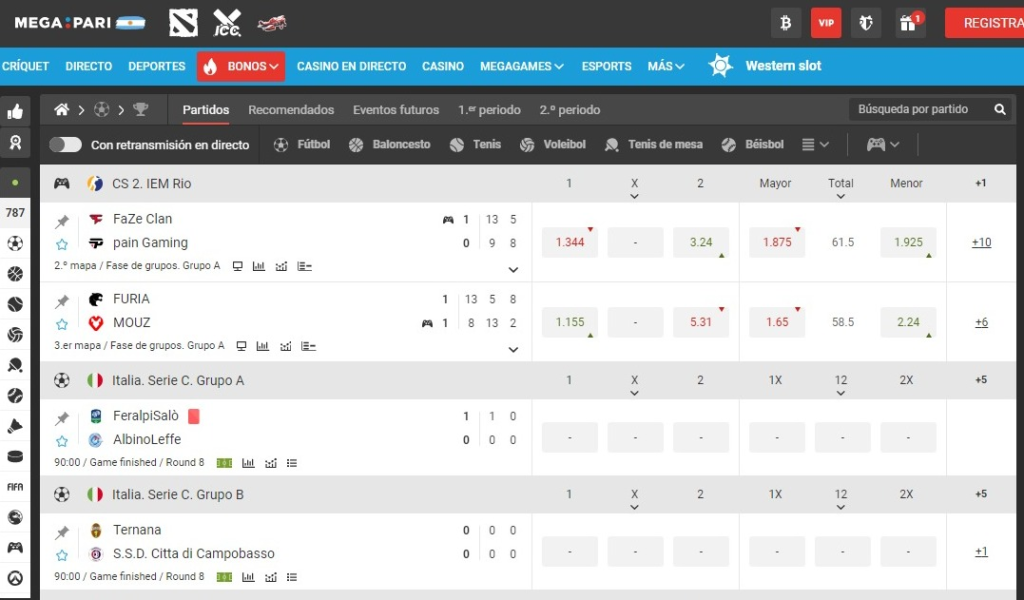The image size is (1024, 600).
Task: Open CASINO EN DIRECTO menu item
Action: (351, 67)
